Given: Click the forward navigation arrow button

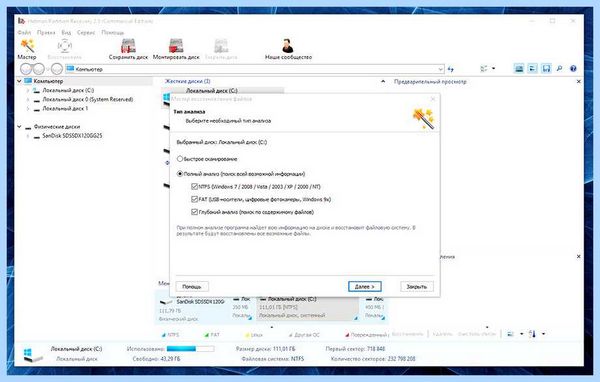Looking at the screenshot, I should (38, 69).
